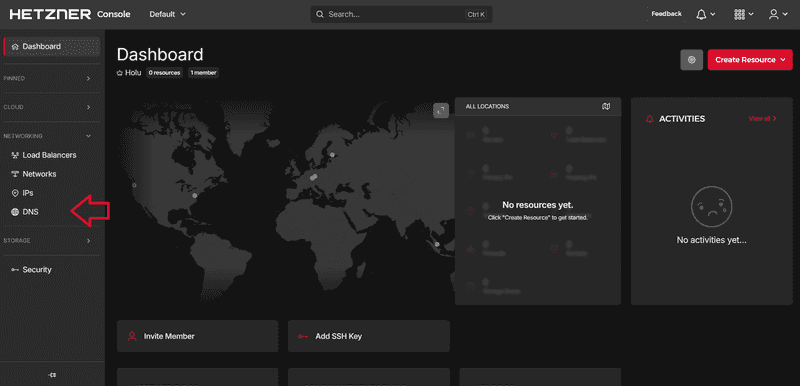Screen dimensions: 800x386
Task: Click the Networks sidebar icon
Action: pyautogui.click(x=15, y=174)
